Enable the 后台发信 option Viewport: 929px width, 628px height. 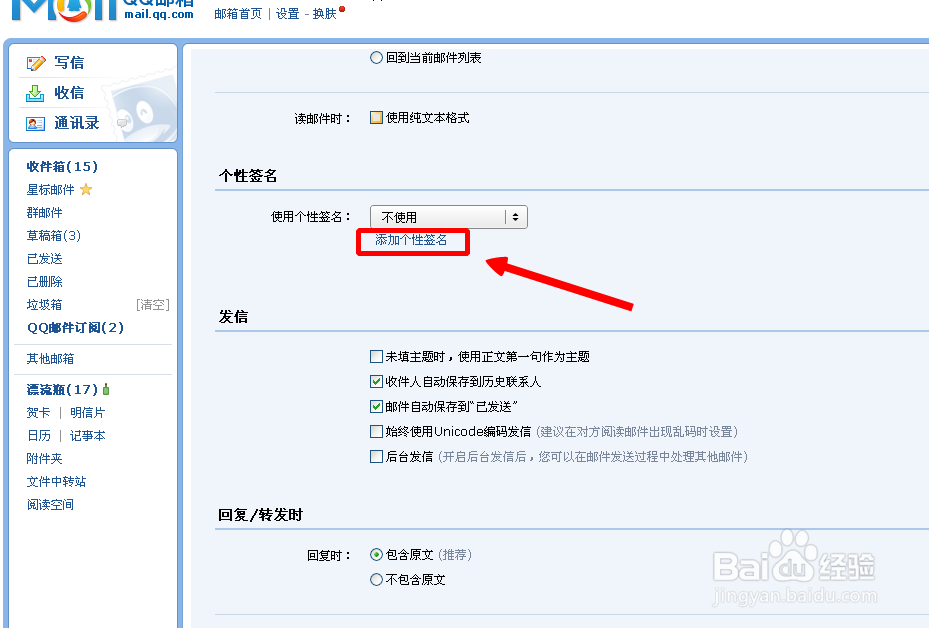pyautogui.click(x=376, y=456)
